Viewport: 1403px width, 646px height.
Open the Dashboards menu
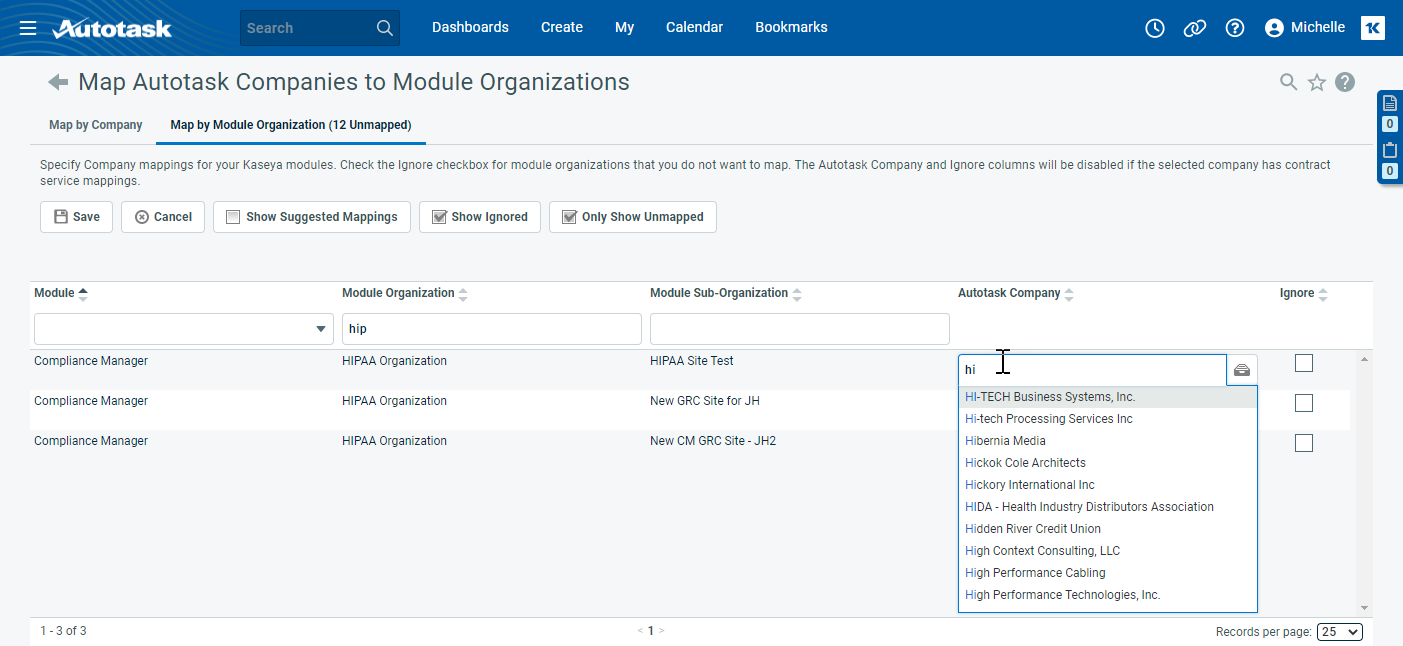pyautogui.click(x=470, y=28)
